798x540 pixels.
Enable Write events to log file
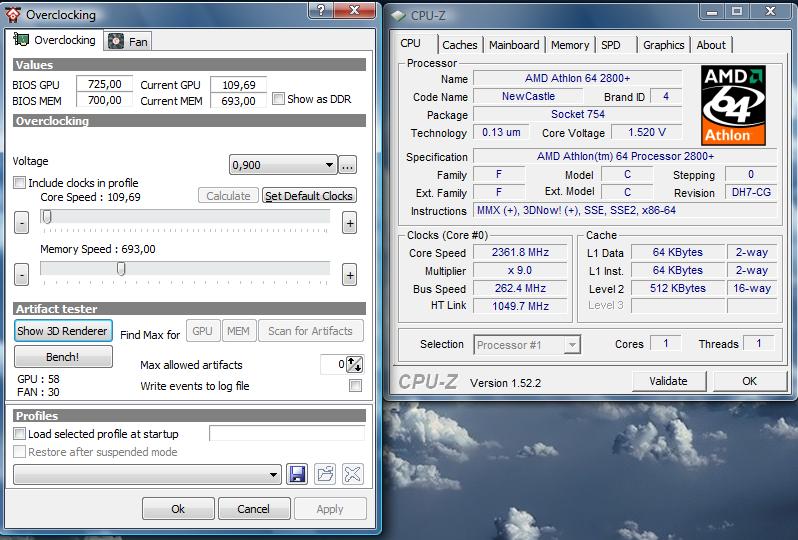point(356,385)
